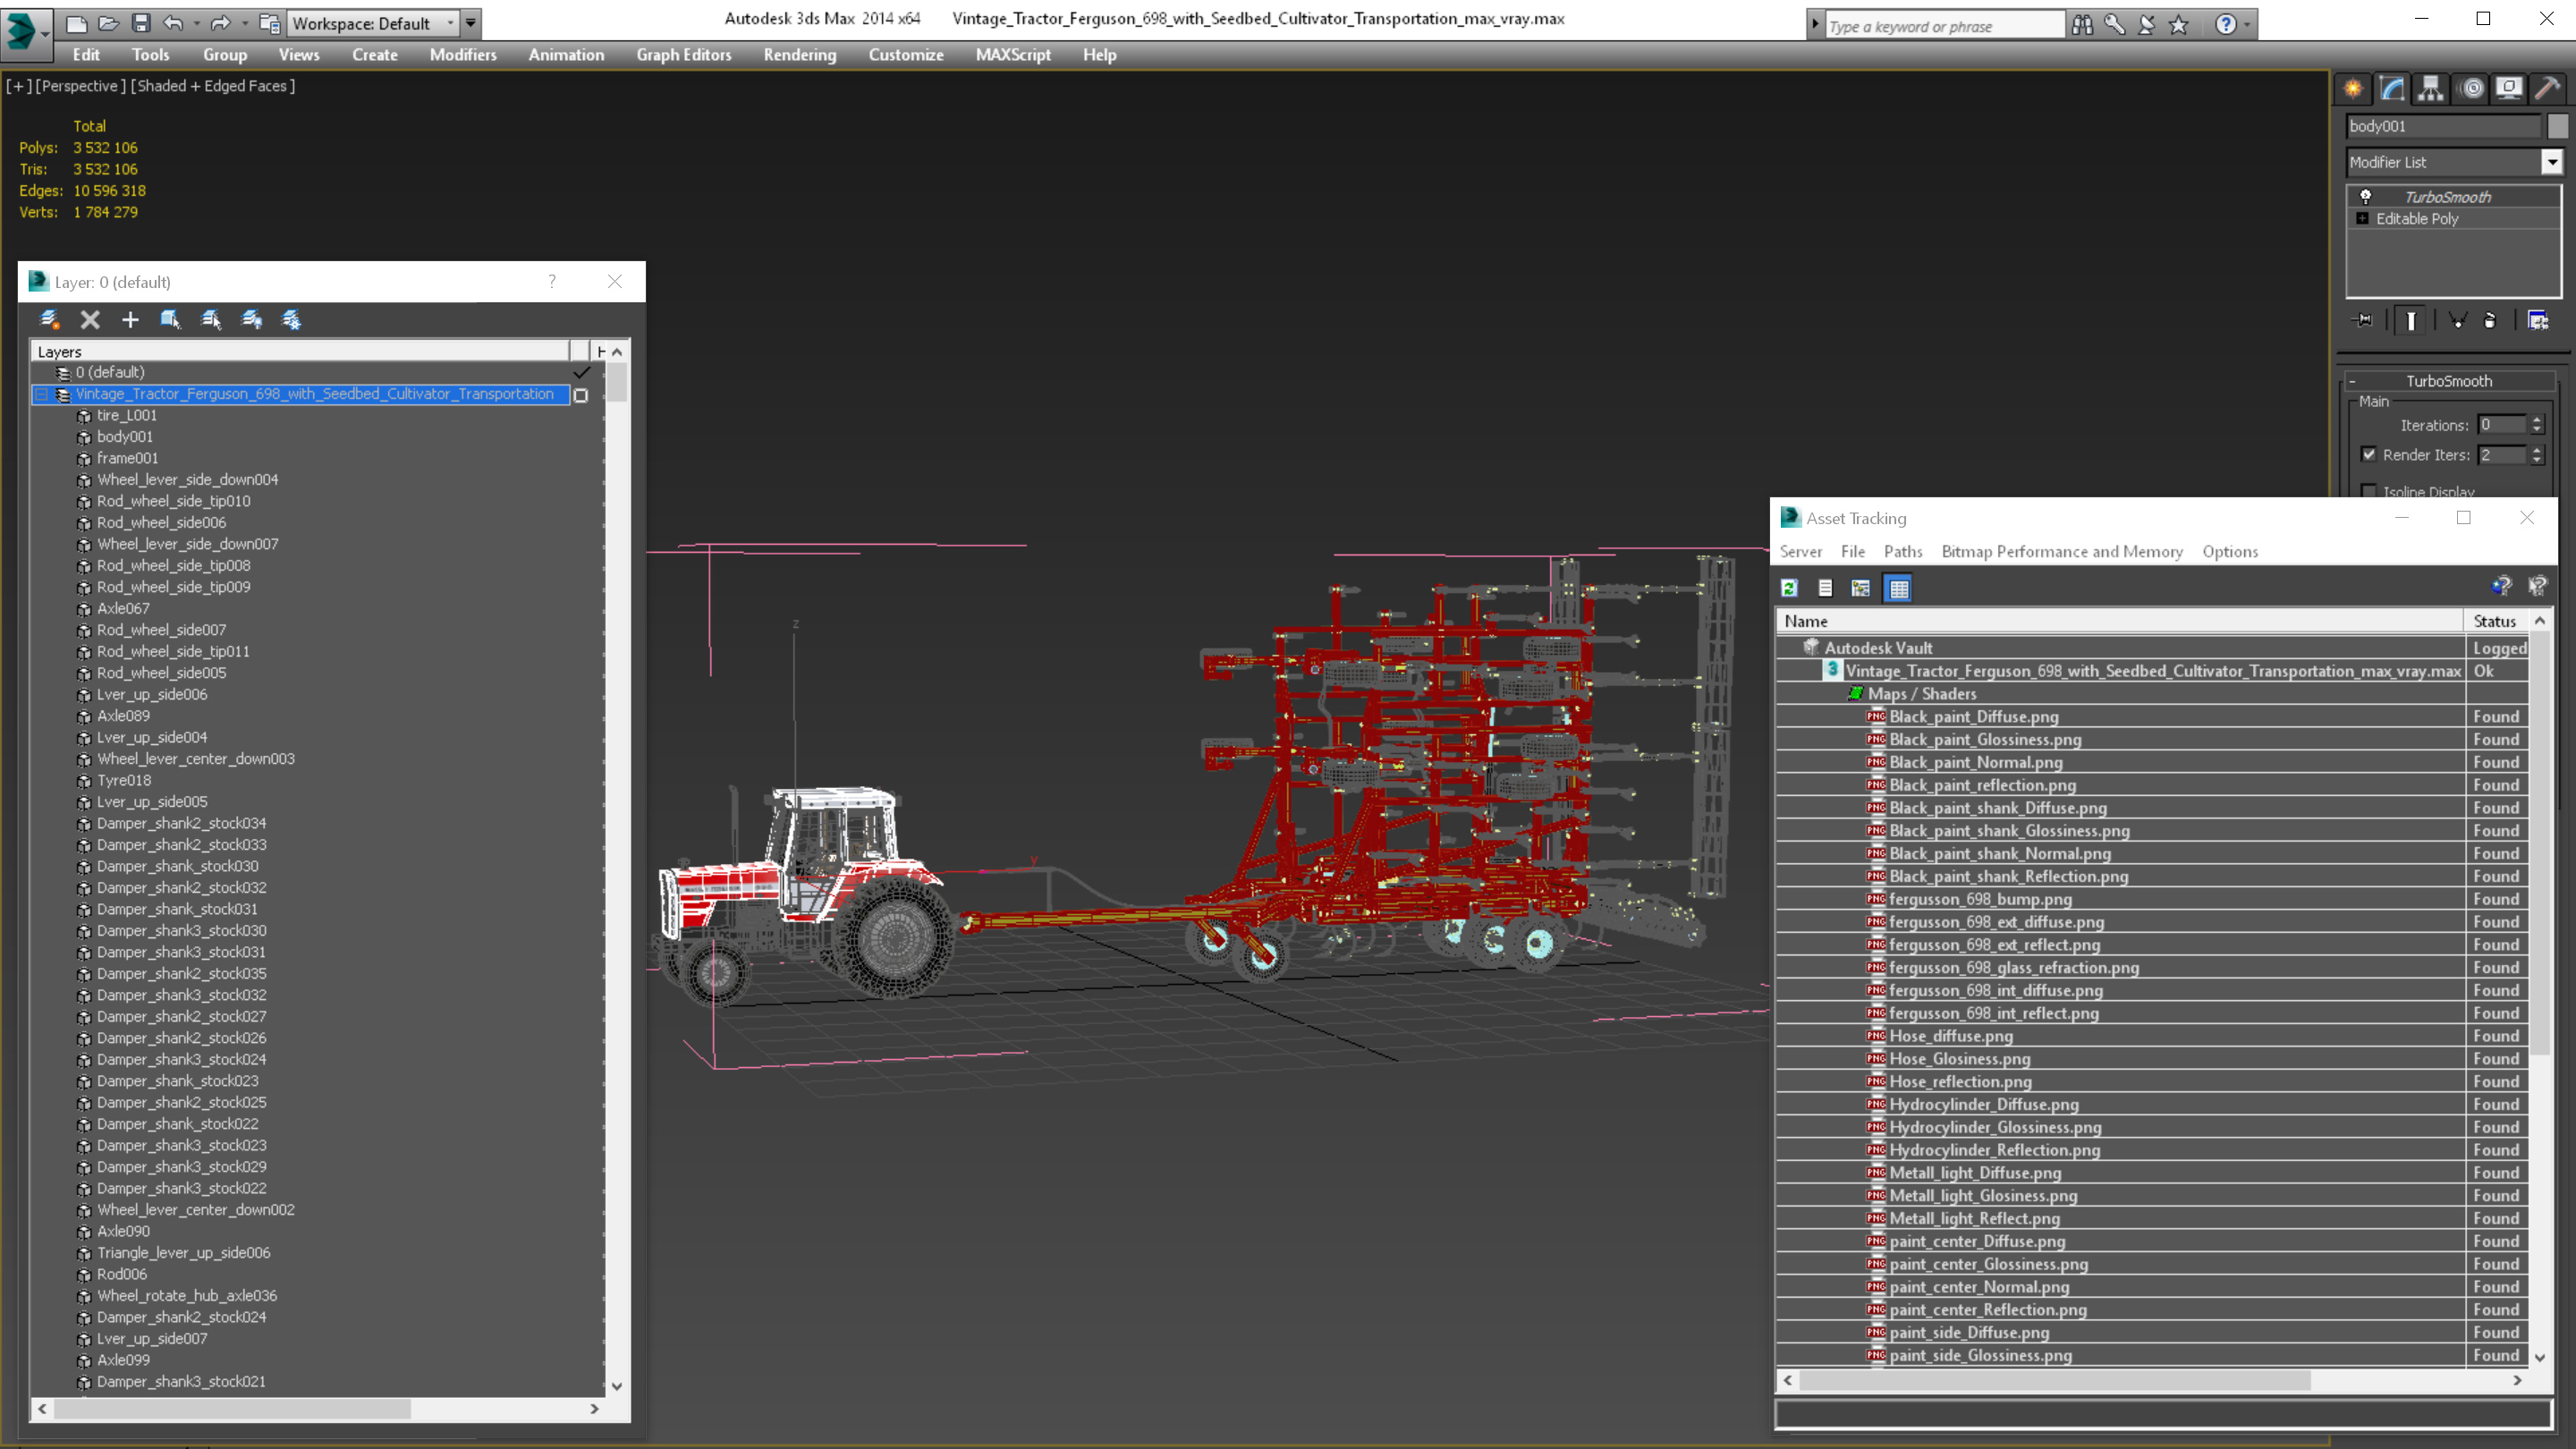Viewport: 2576px width, 1449px height.
Task: Click the binoculars search icon in title bar
Action: (x=2082, y=24)
